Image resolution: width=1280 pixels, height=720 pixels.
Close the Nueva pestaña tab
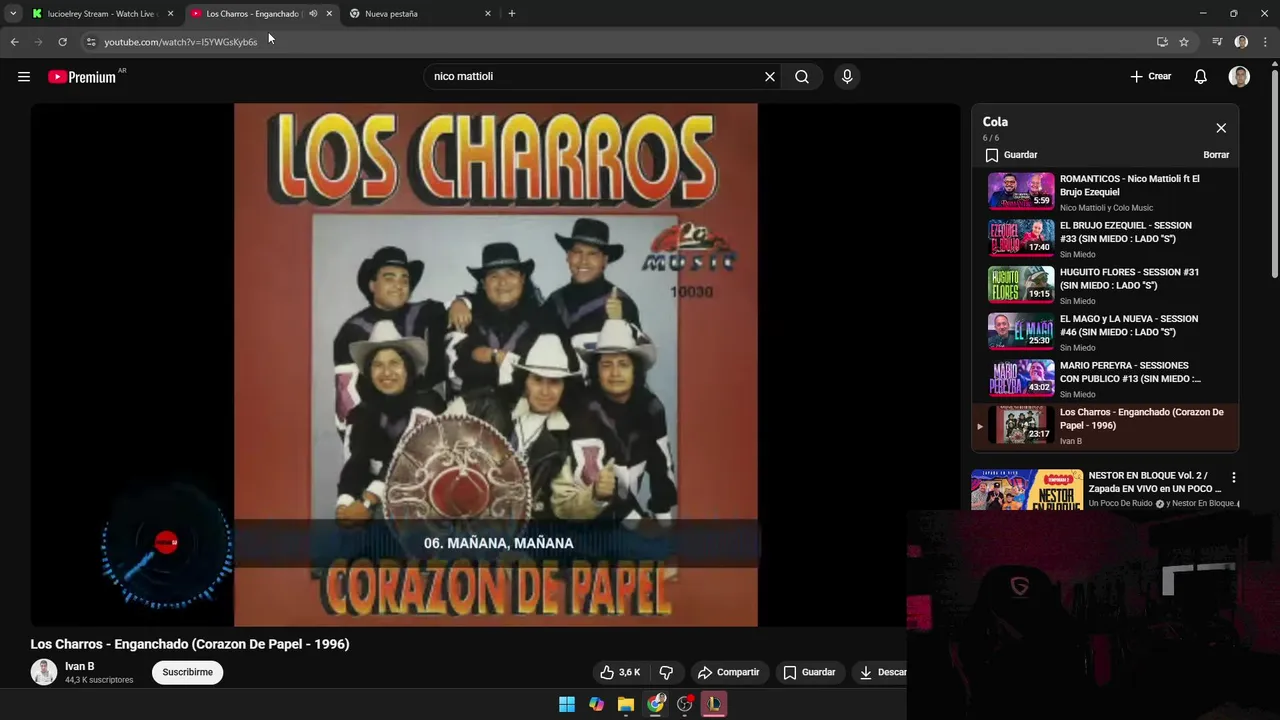(x=488, y=14)
